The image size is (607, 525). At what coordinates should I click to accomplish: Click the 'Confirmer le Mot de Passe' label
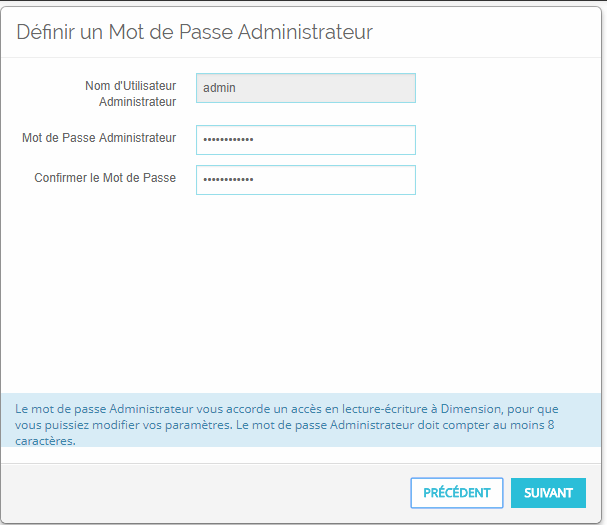click(x=105, y=178)
